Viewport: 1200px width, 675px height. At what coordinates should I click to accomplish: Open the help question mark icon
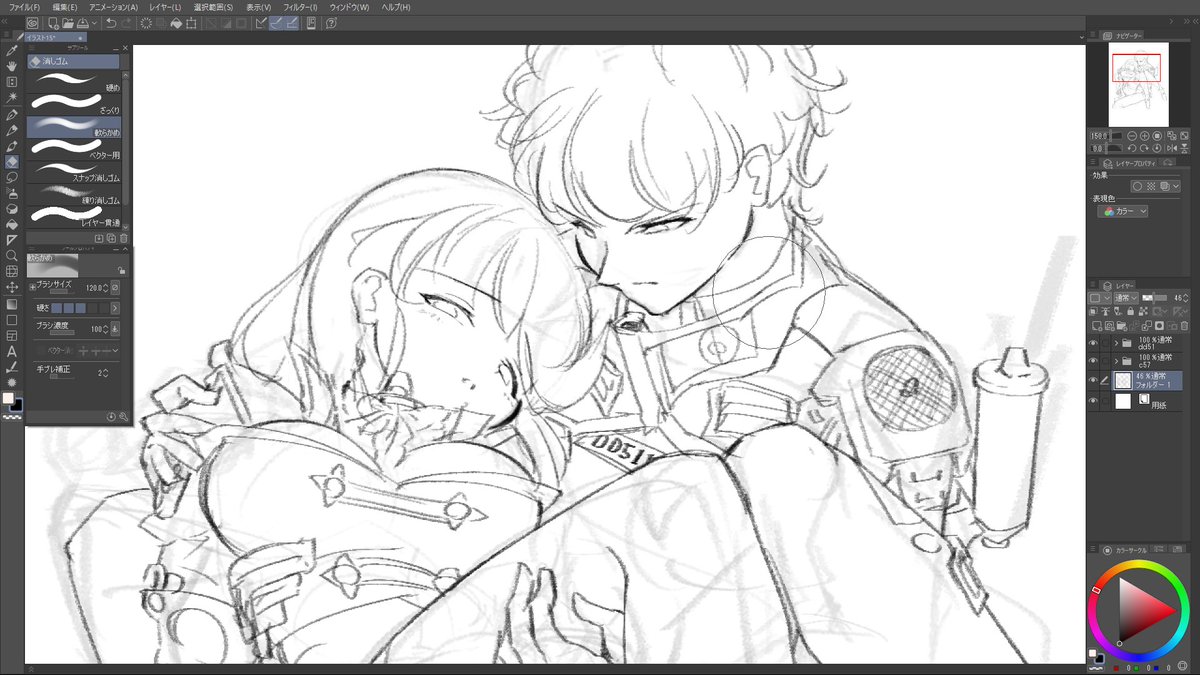[331, 23]
